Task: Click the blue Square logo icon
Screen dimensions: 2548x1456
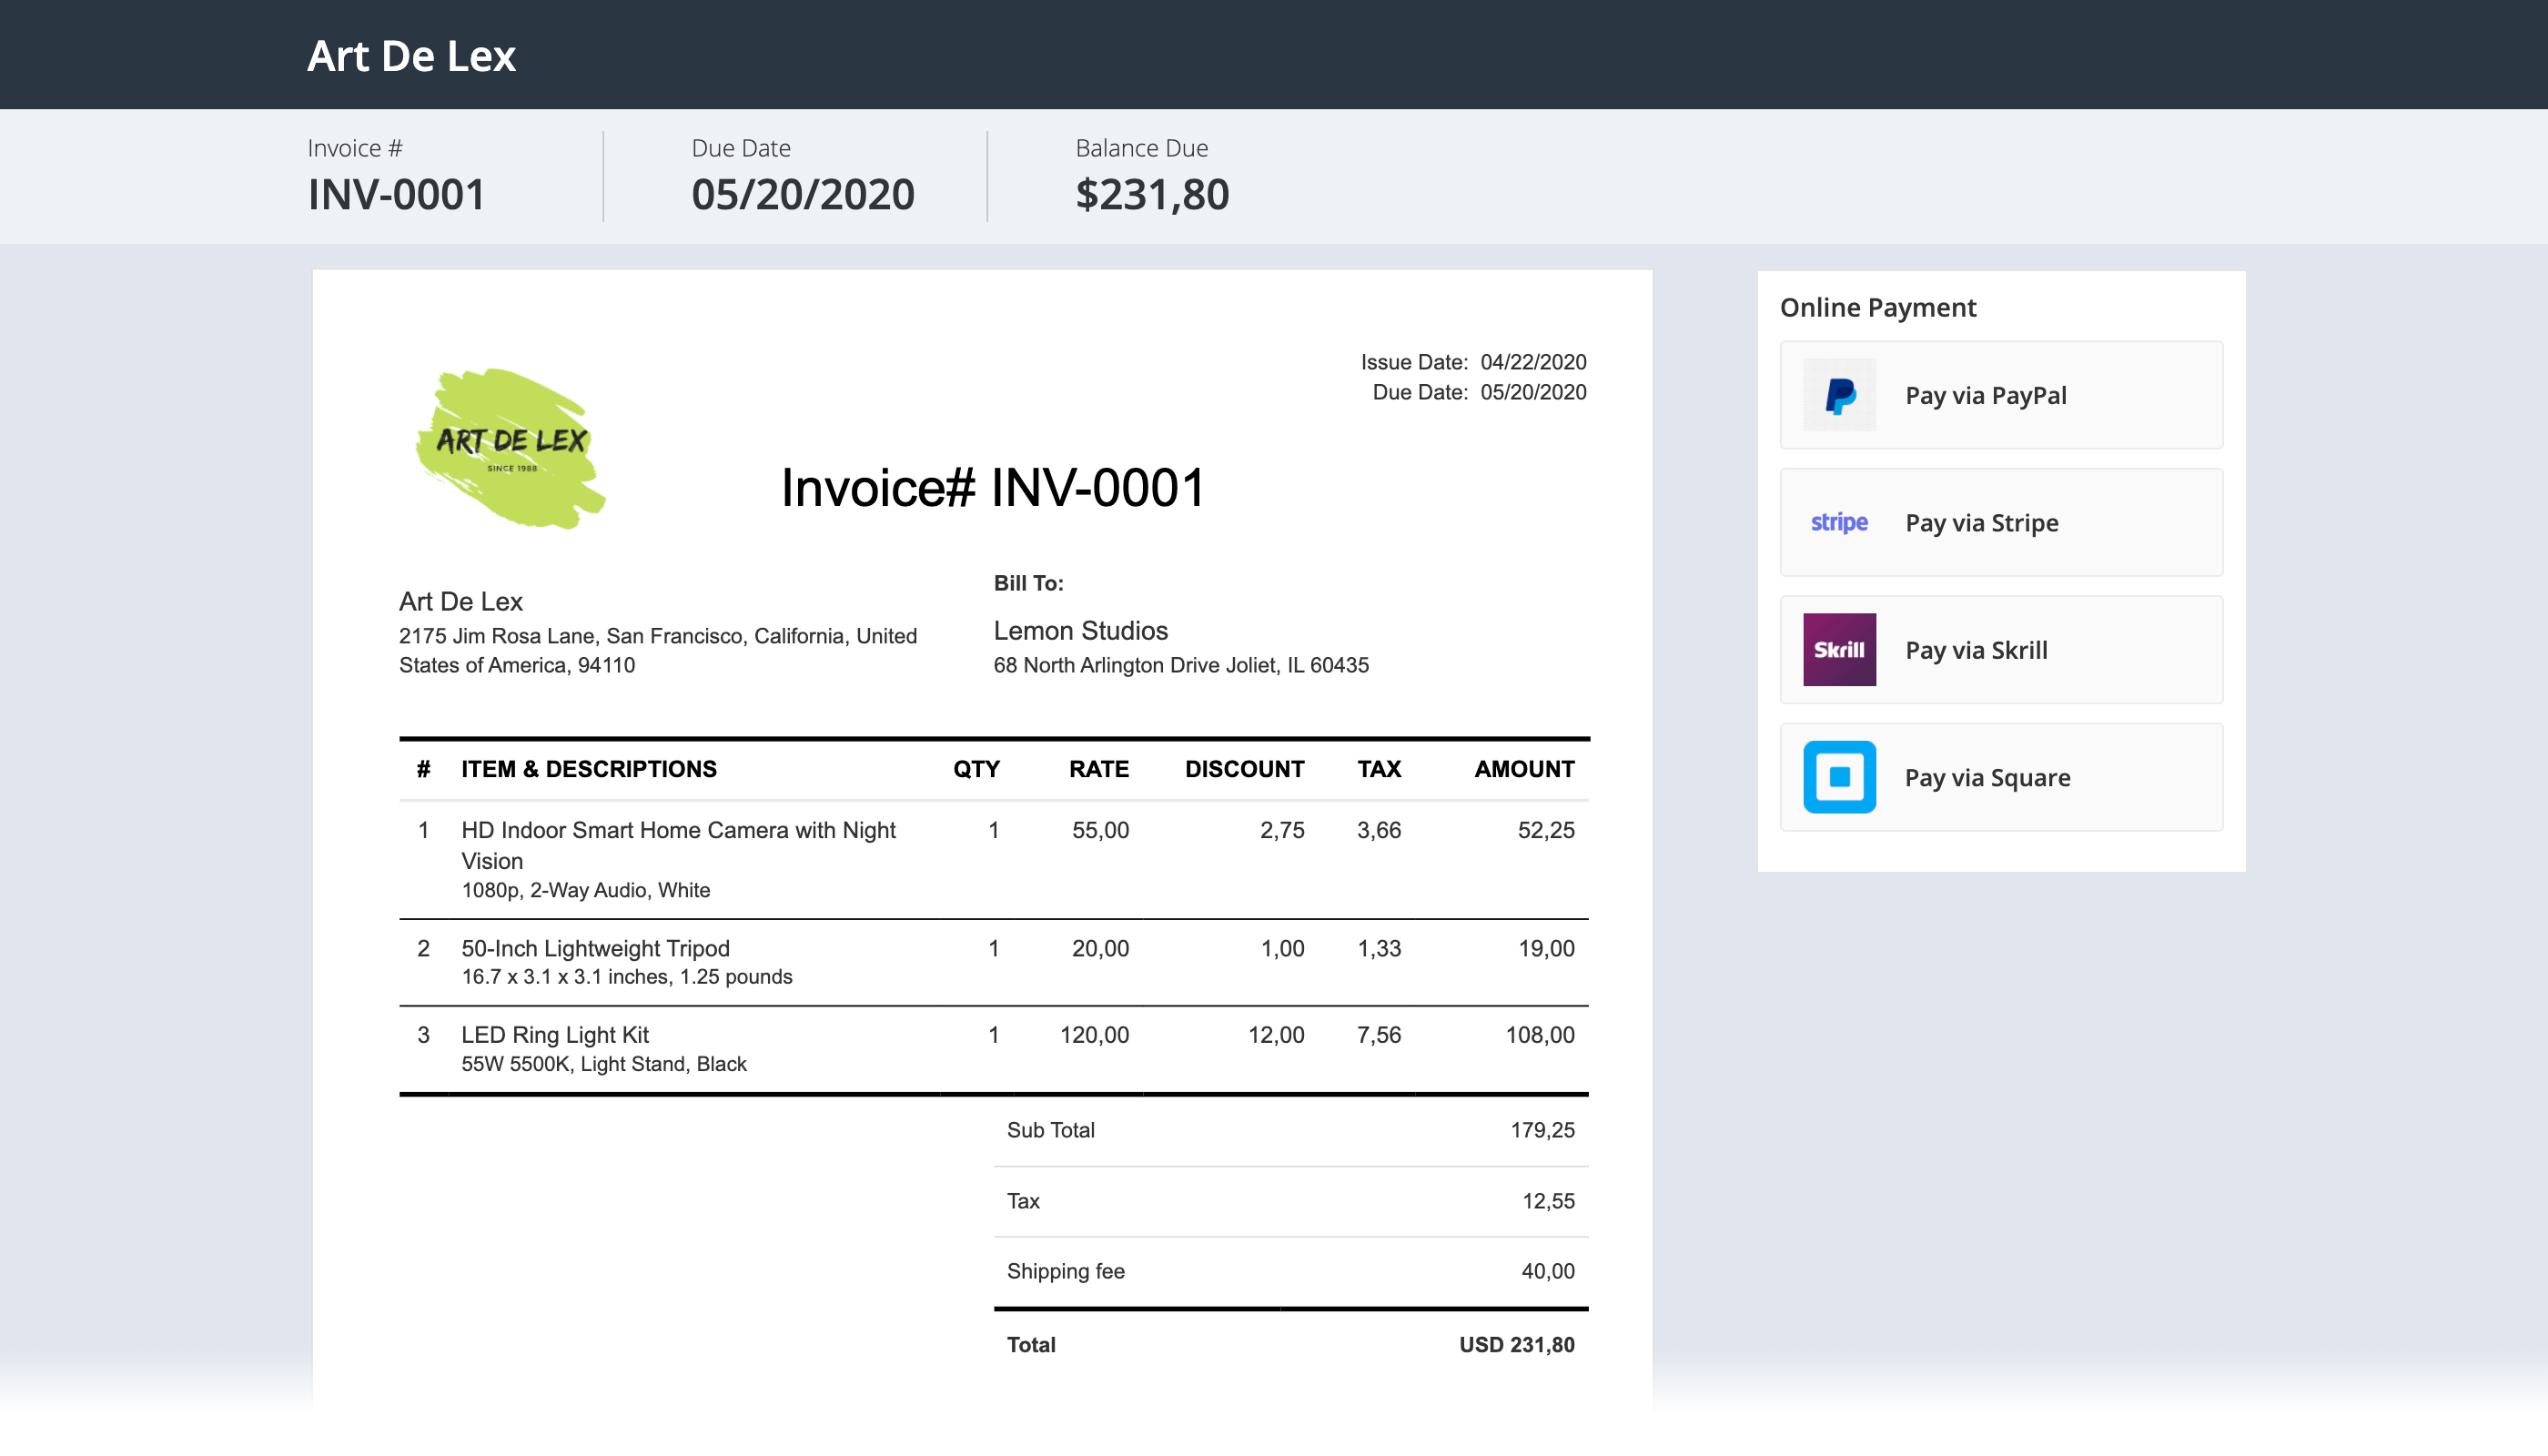Action: [1839, 777]
